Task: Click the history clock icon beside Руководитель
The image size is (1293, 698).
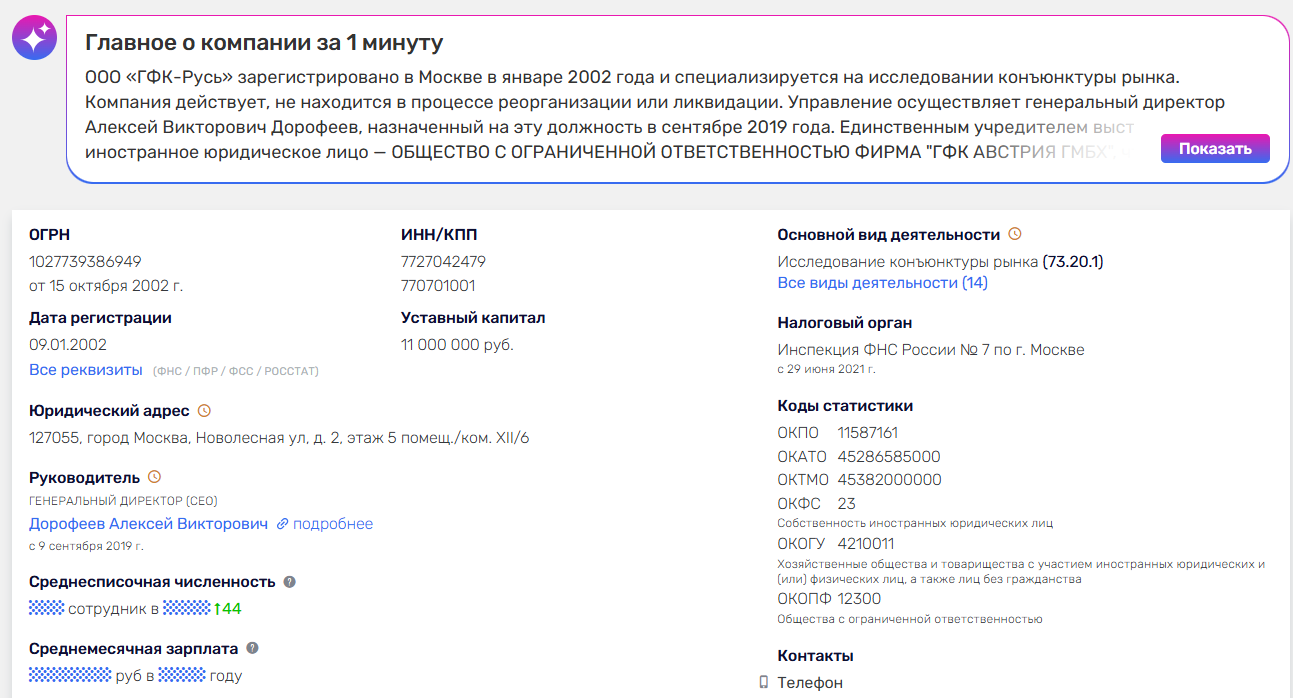Action: coord(154,477)
